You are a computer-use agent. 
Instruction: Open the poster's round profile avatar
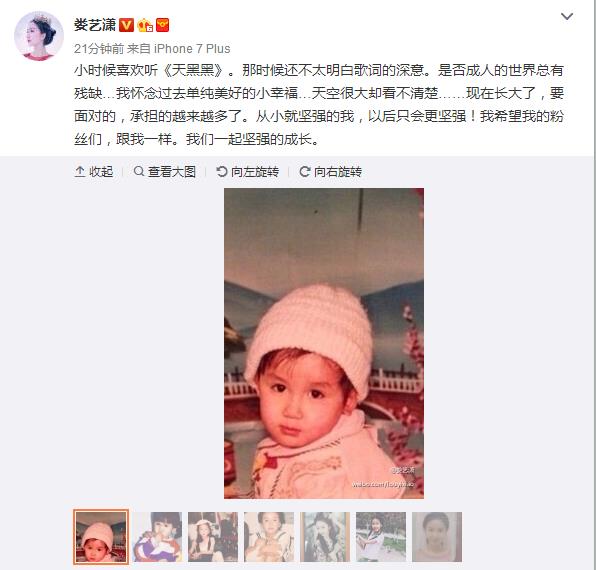(x=39, y=36)
